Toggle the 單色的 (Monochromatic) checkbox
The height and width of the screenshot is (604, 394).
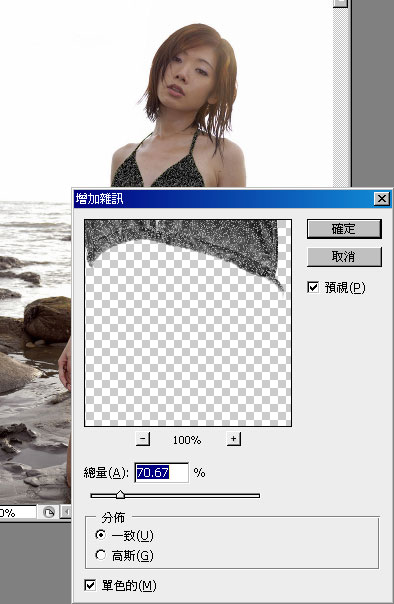point(90,586)
